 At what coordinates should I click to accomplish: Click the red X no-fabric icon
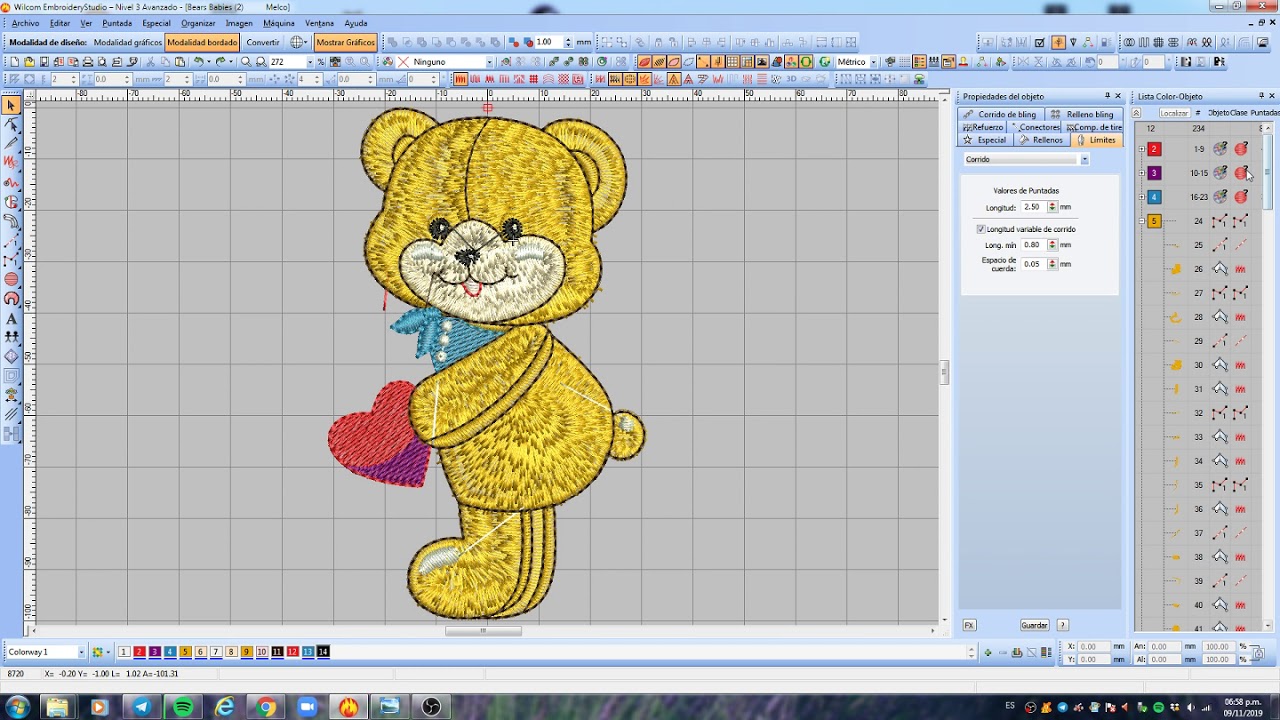pyautogui.click(x=403, y=62)
